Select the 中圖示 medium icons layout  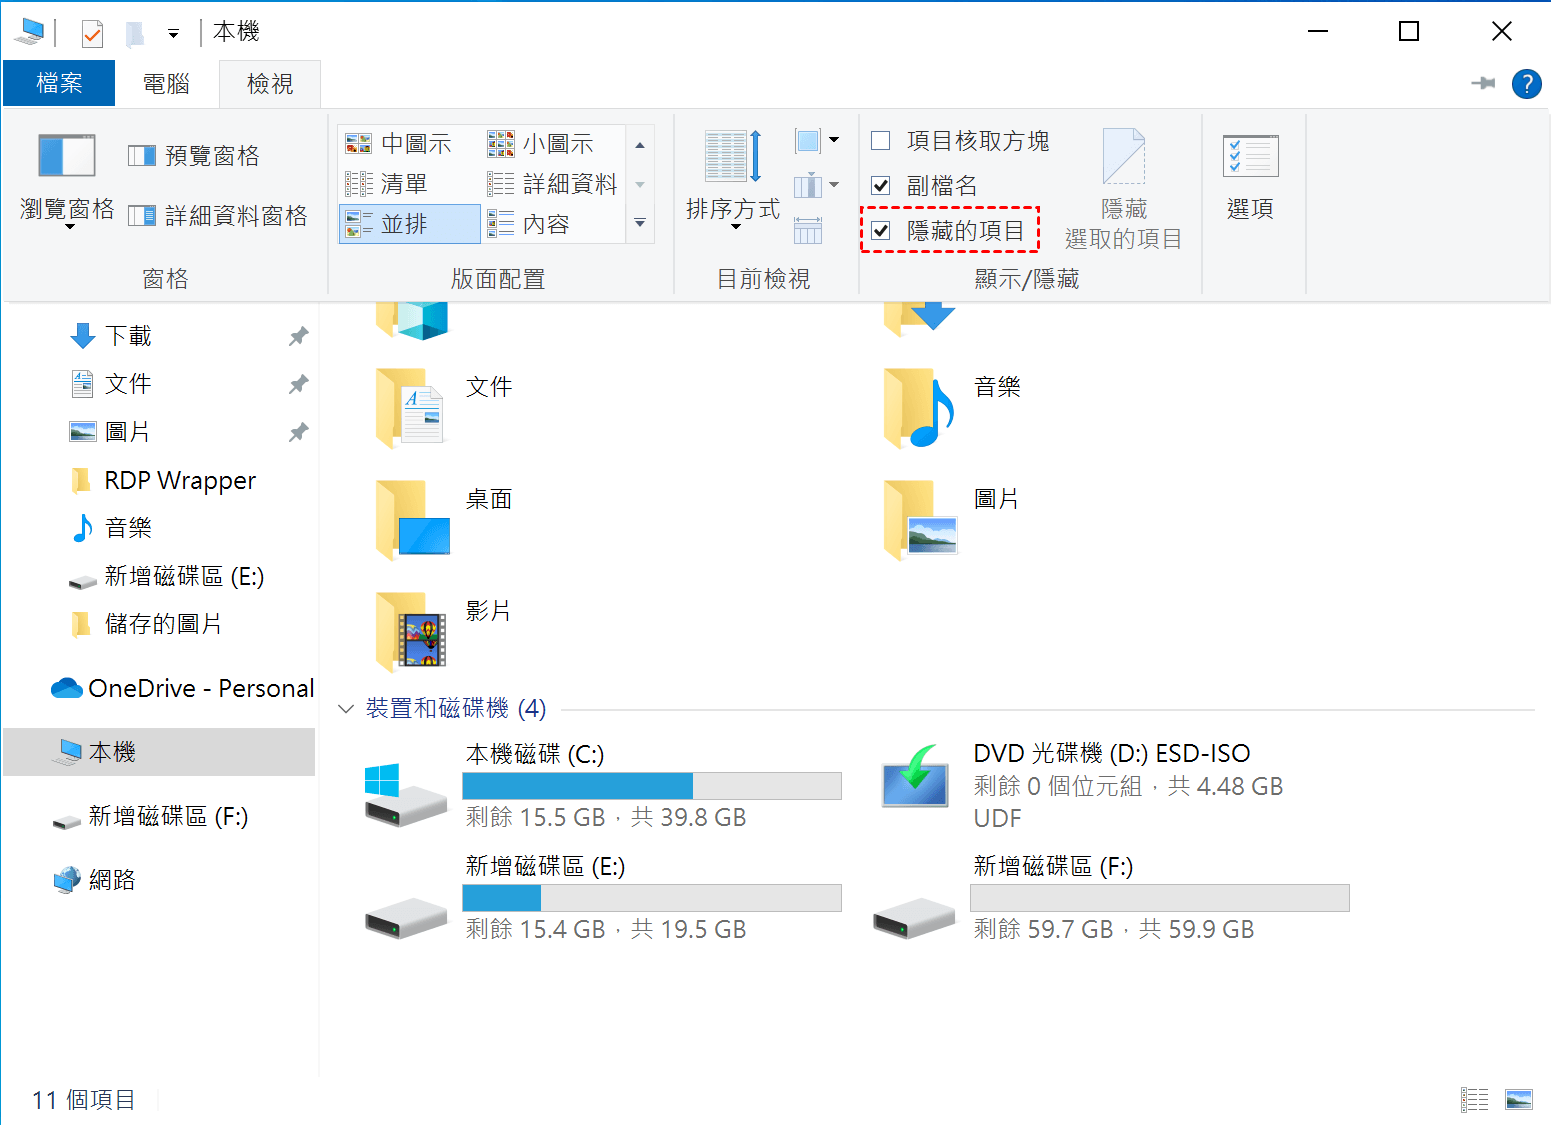point(399,144)
